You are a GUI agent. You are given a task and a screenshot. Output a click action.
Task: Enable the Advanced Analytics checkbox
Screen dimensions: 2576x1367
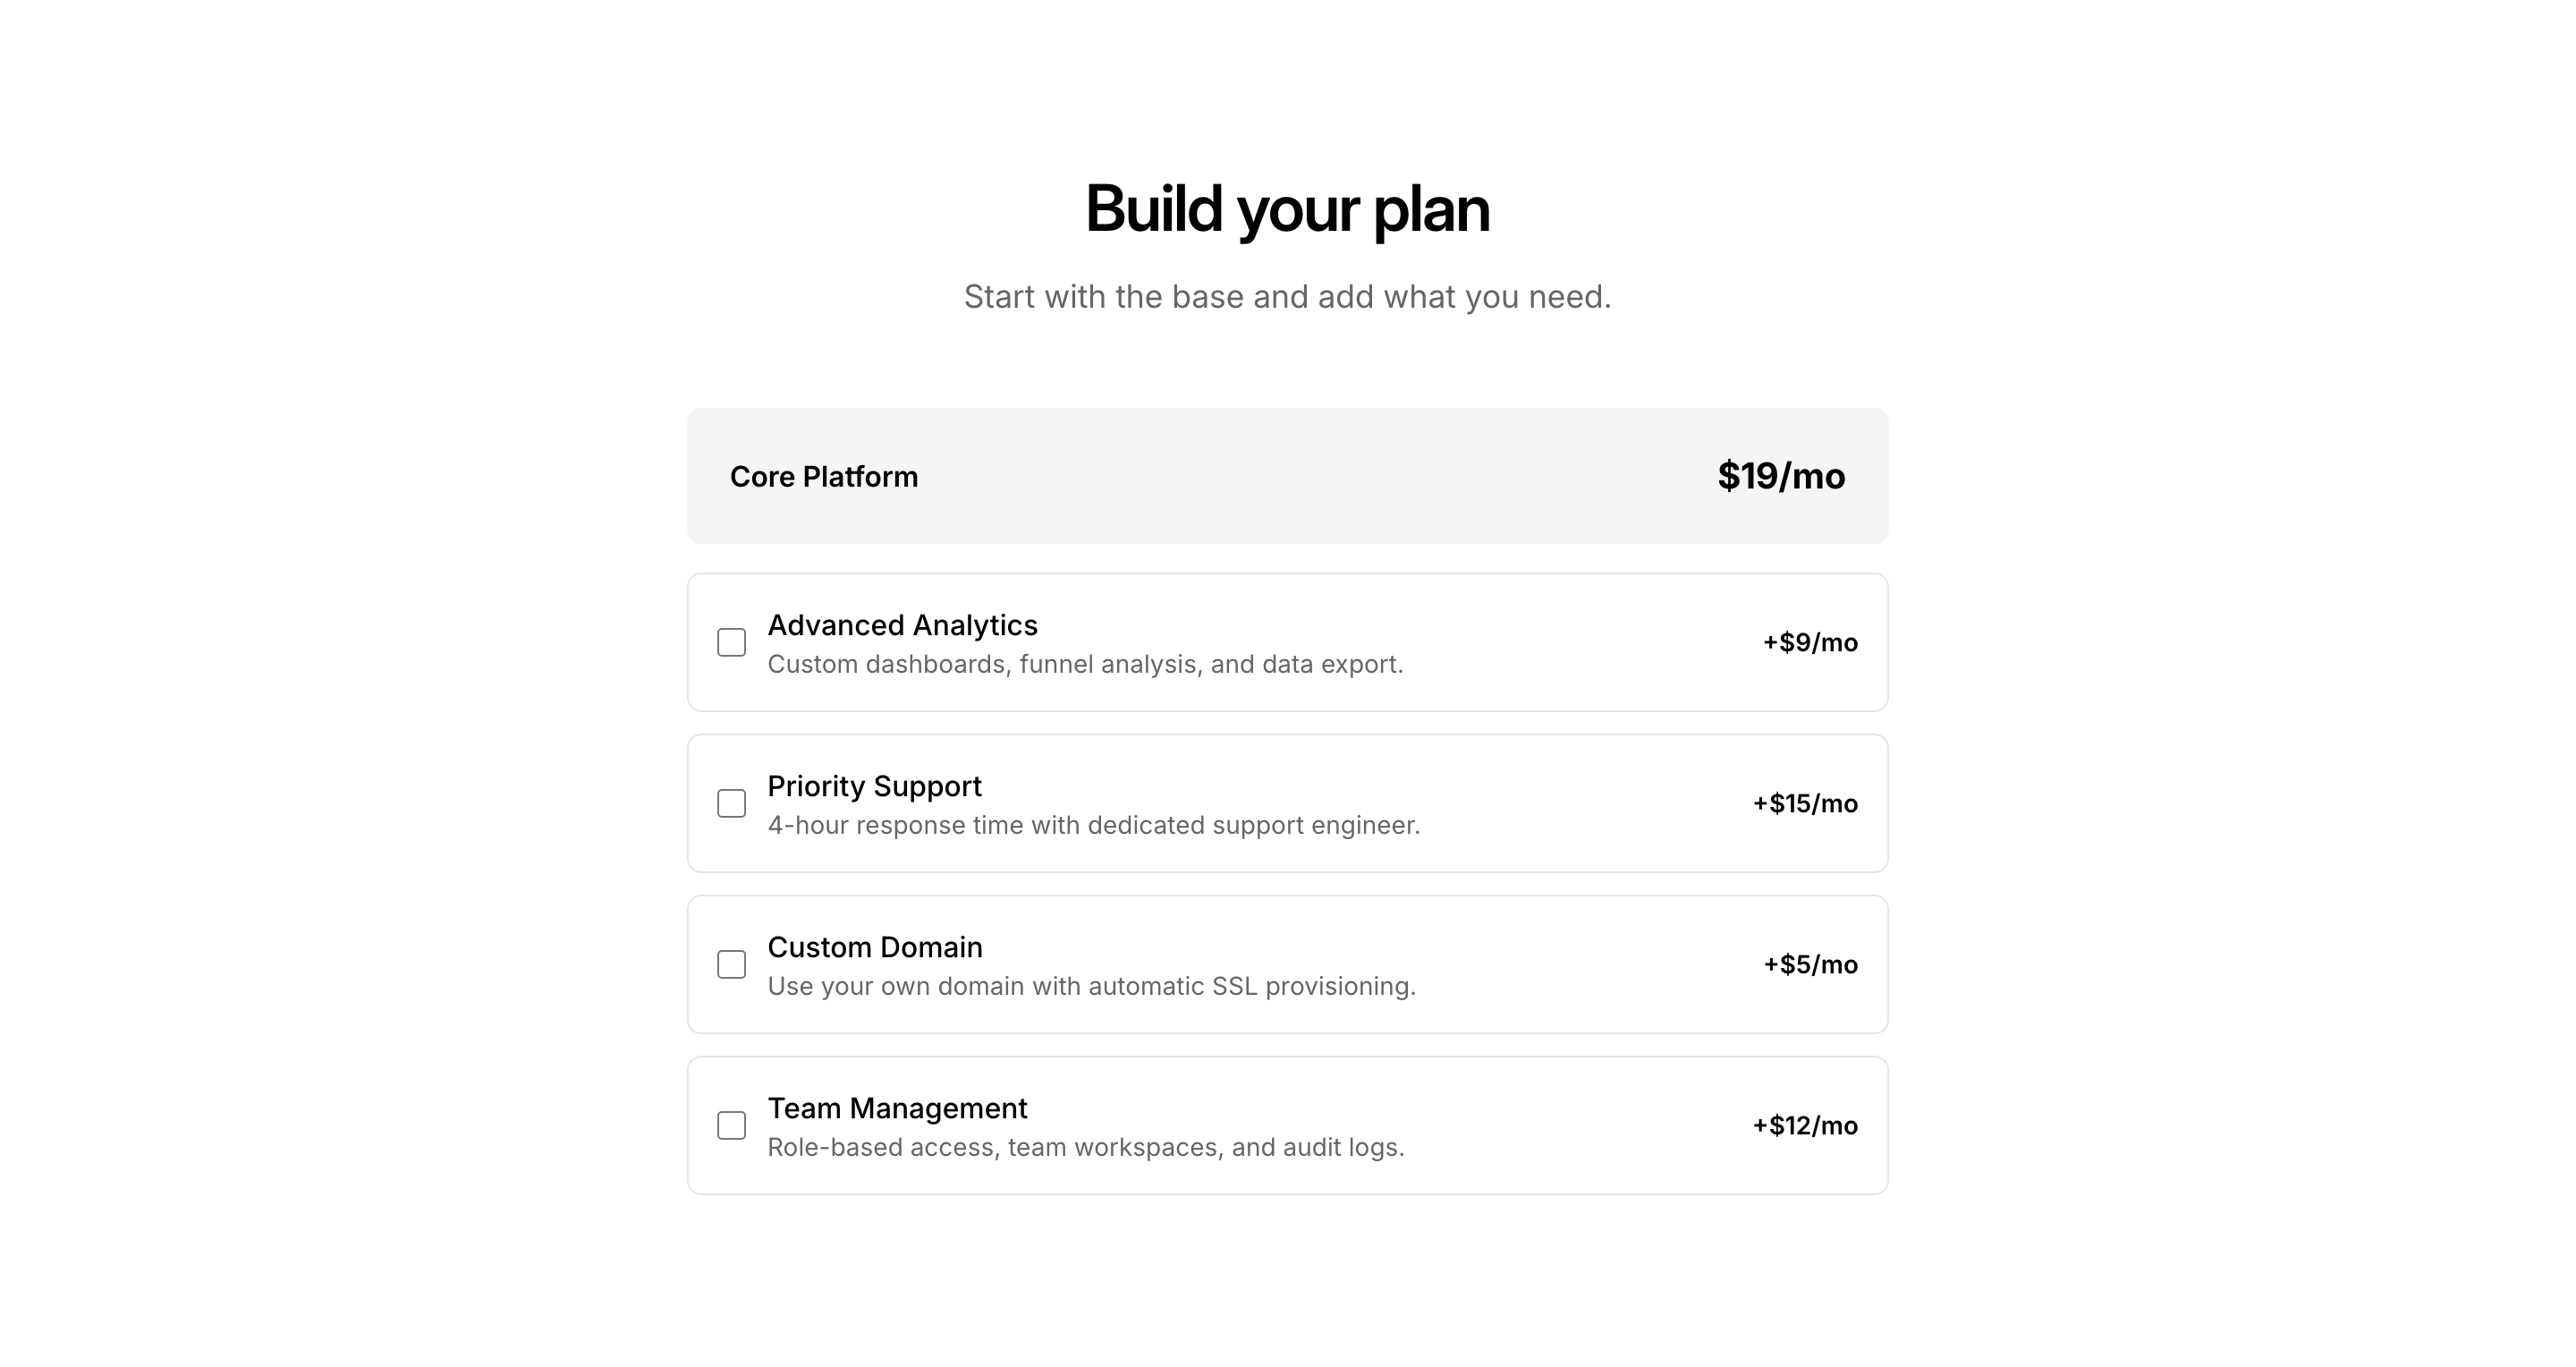tap(731, 642)
